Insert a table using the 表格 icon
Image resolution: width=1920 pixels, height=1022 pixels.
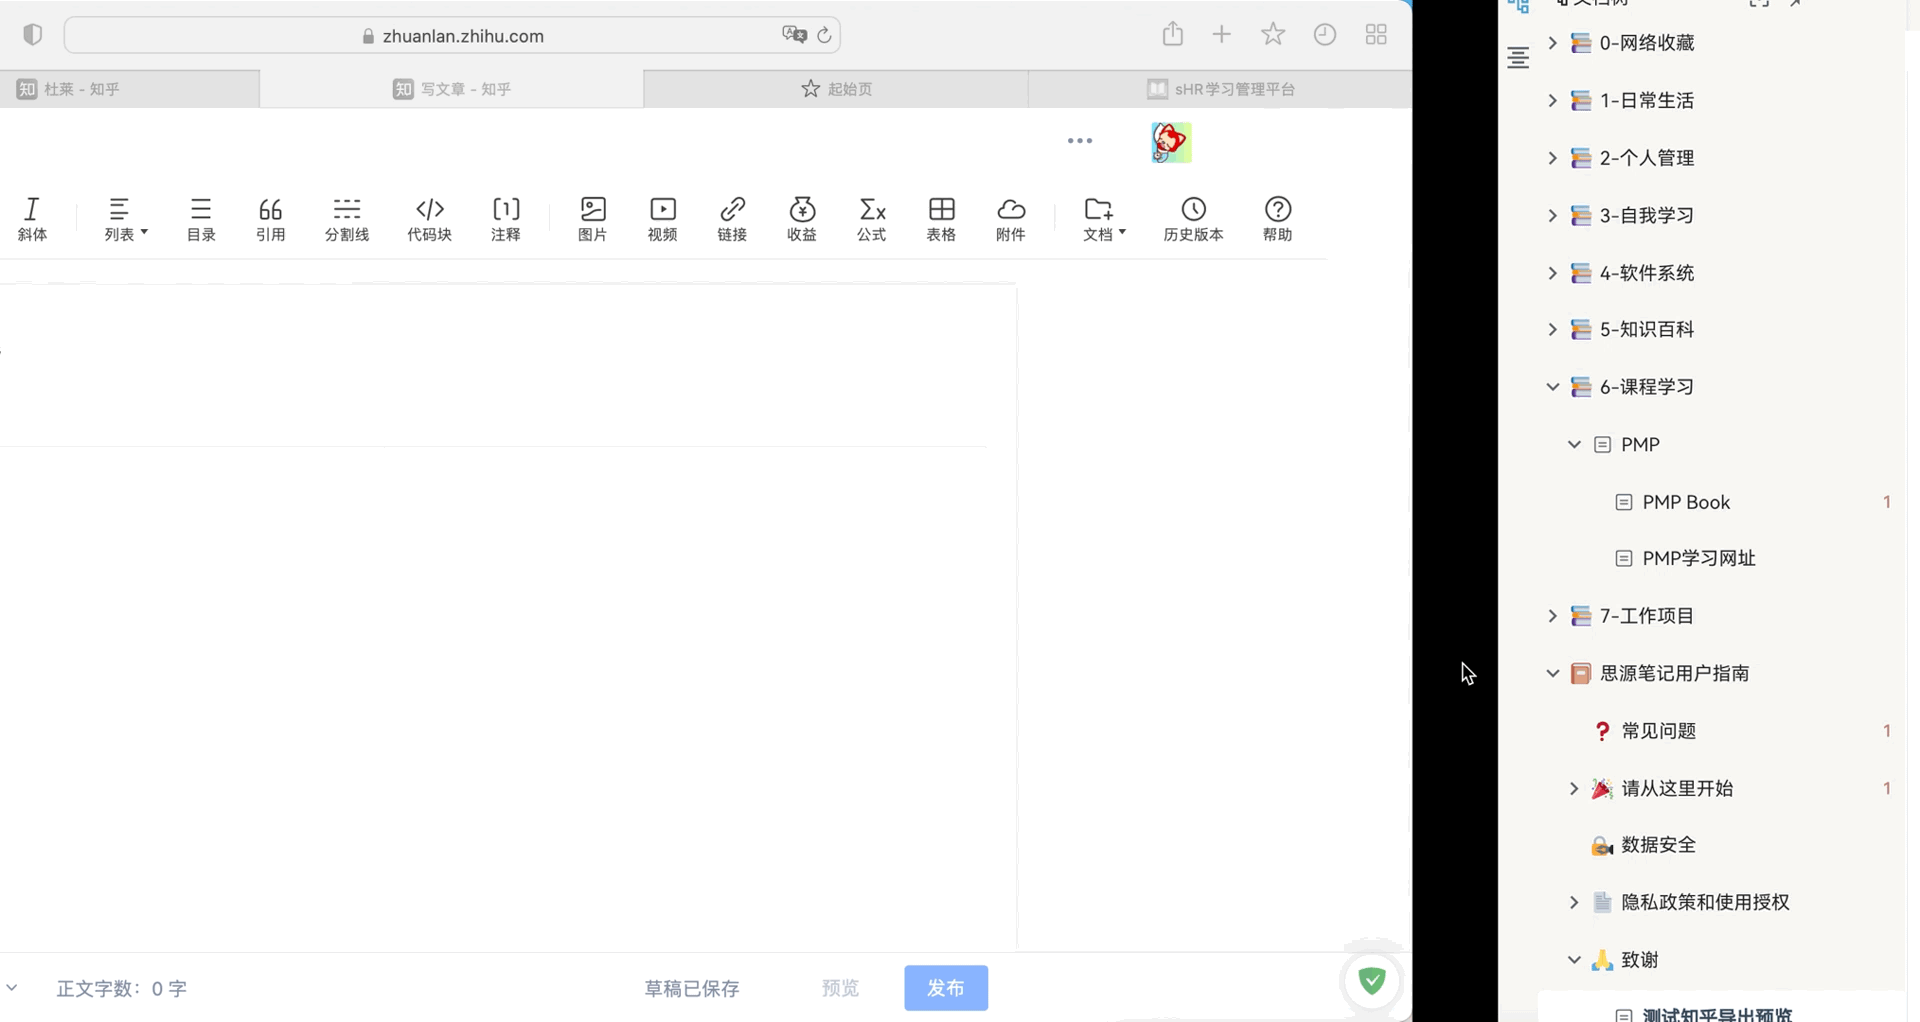tap(941, 218)
